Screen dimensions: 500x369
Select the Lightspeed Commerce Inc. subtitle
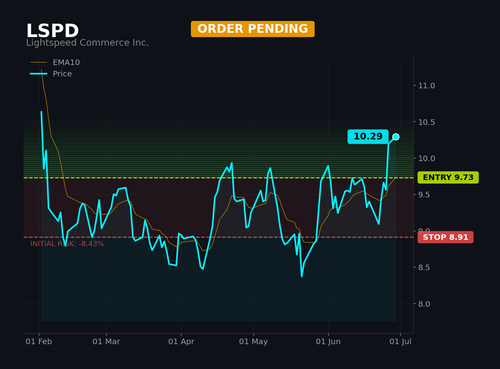(87, 43)
